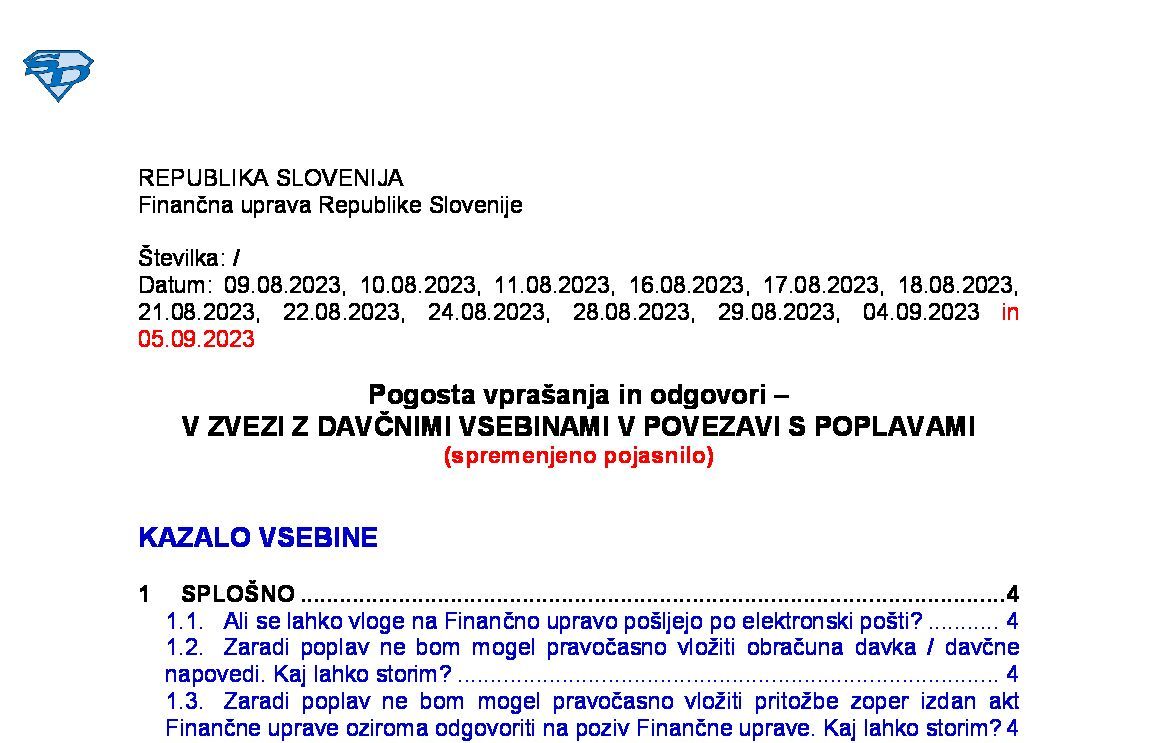The height and width of the screenshot is (743, 1157).
Task: Open the SPLOŠNO section link in contents
Action: click(x=238, y=594)
